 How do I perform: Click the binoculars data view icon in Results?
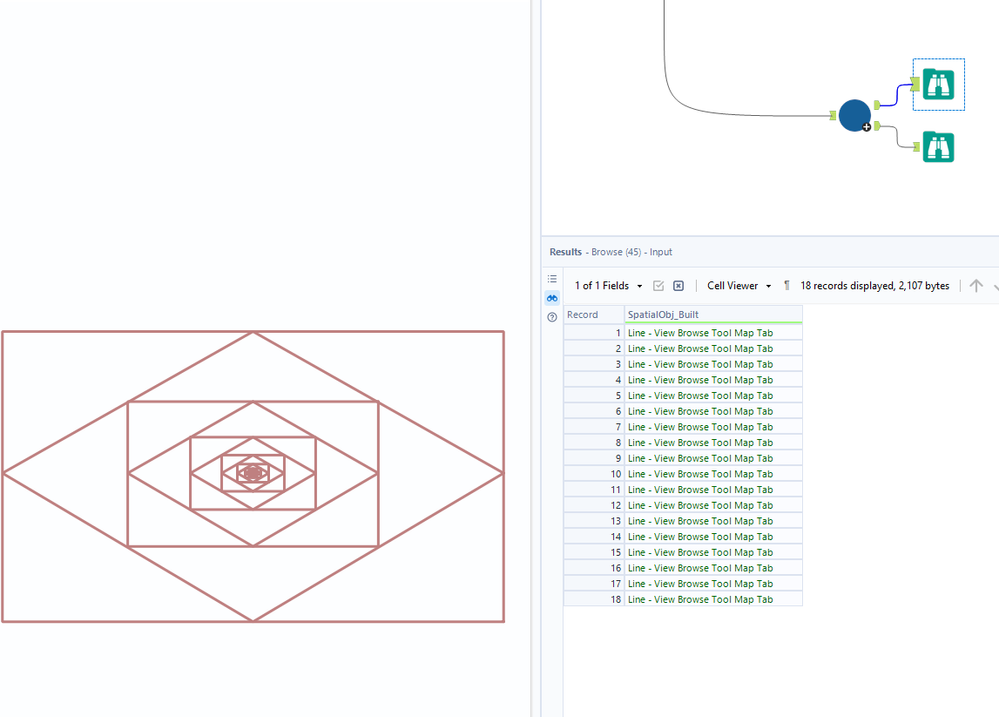[x=552, y=298]
